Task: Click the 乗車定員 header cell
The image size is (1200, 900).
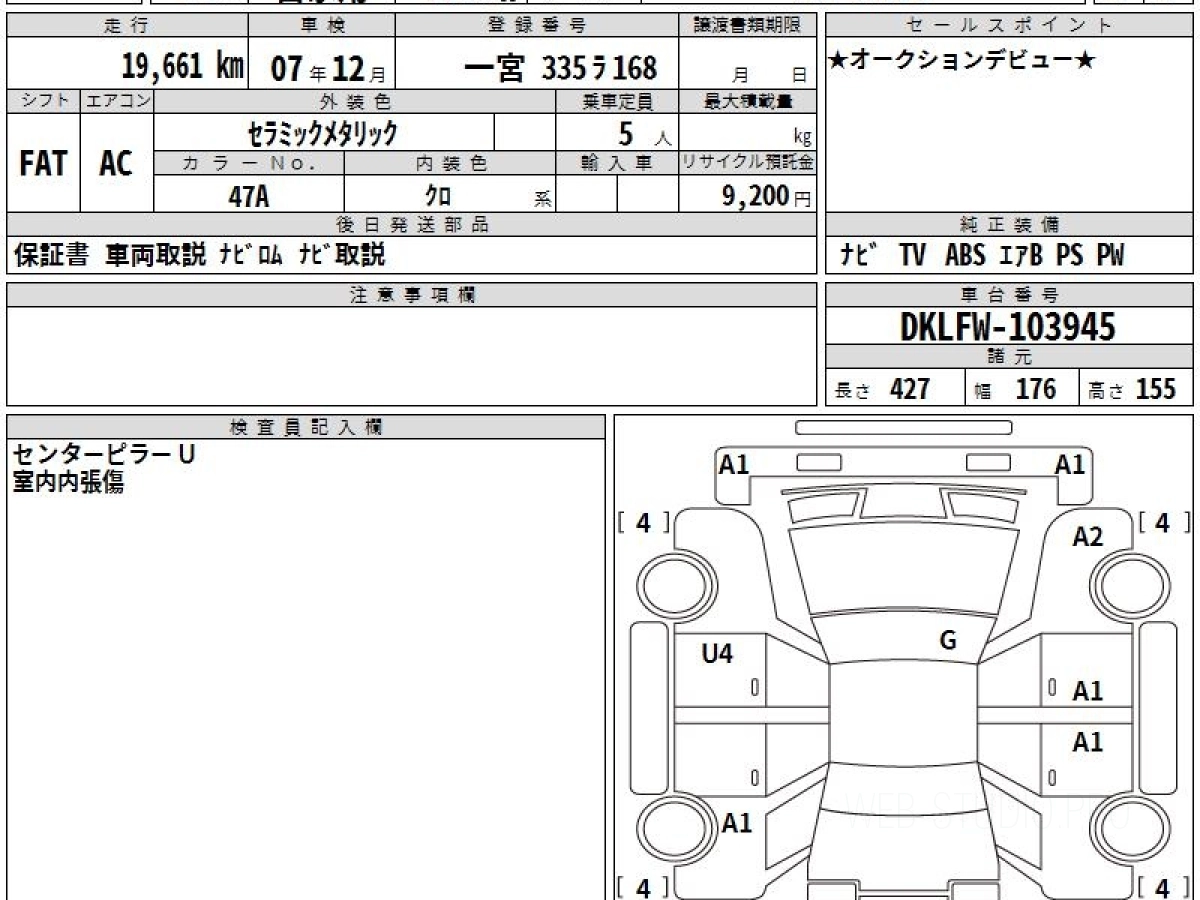Action: 617,101
